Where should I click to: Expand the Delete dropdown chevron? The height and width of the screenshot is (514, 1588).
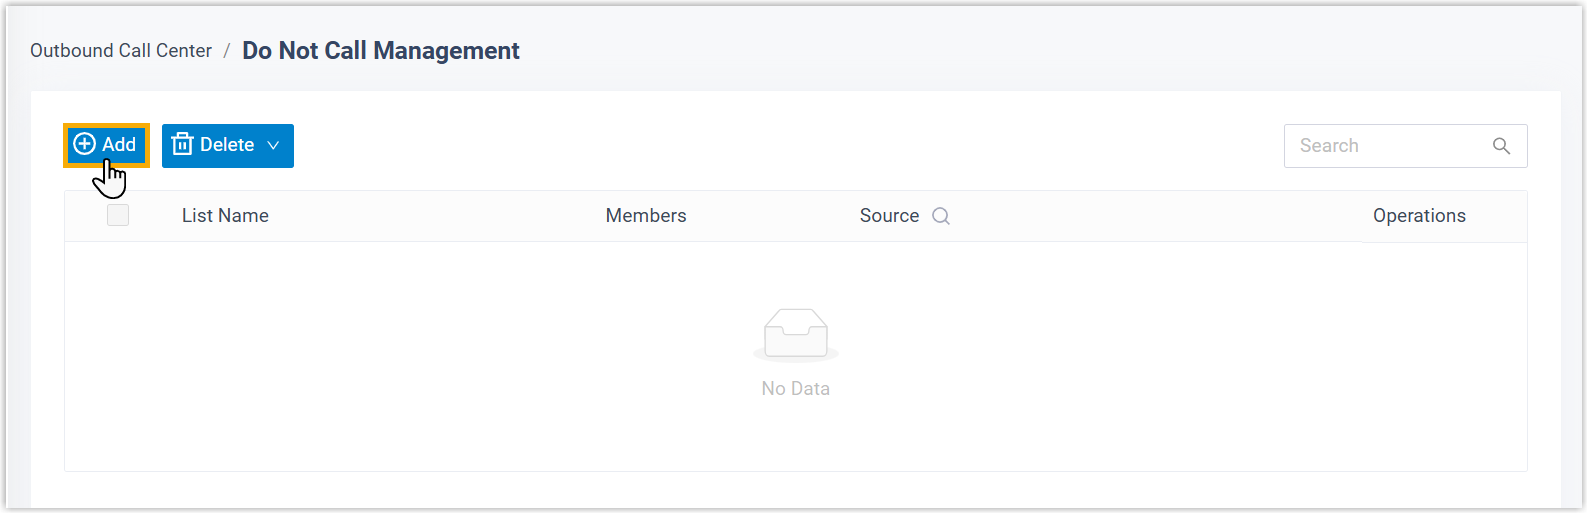(274, 146)
